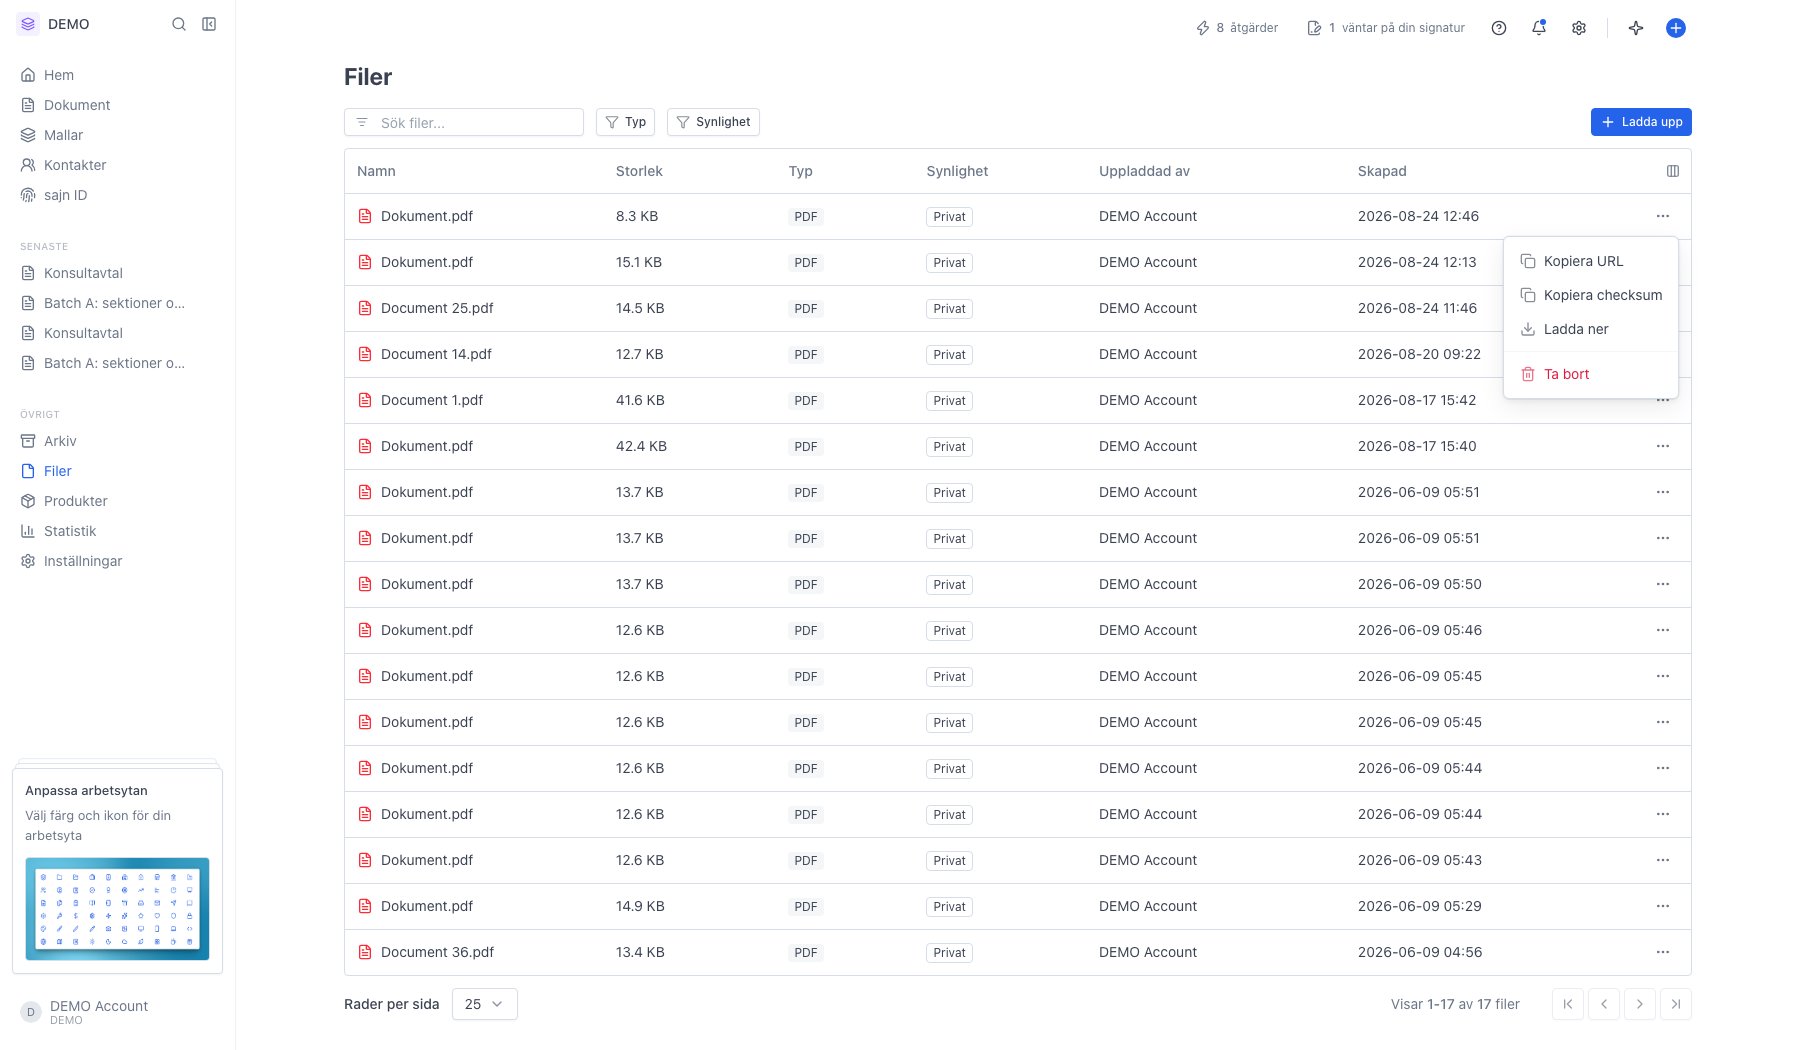
Task: Open the Synlighet filter dropdown
Action: [713, 122]
